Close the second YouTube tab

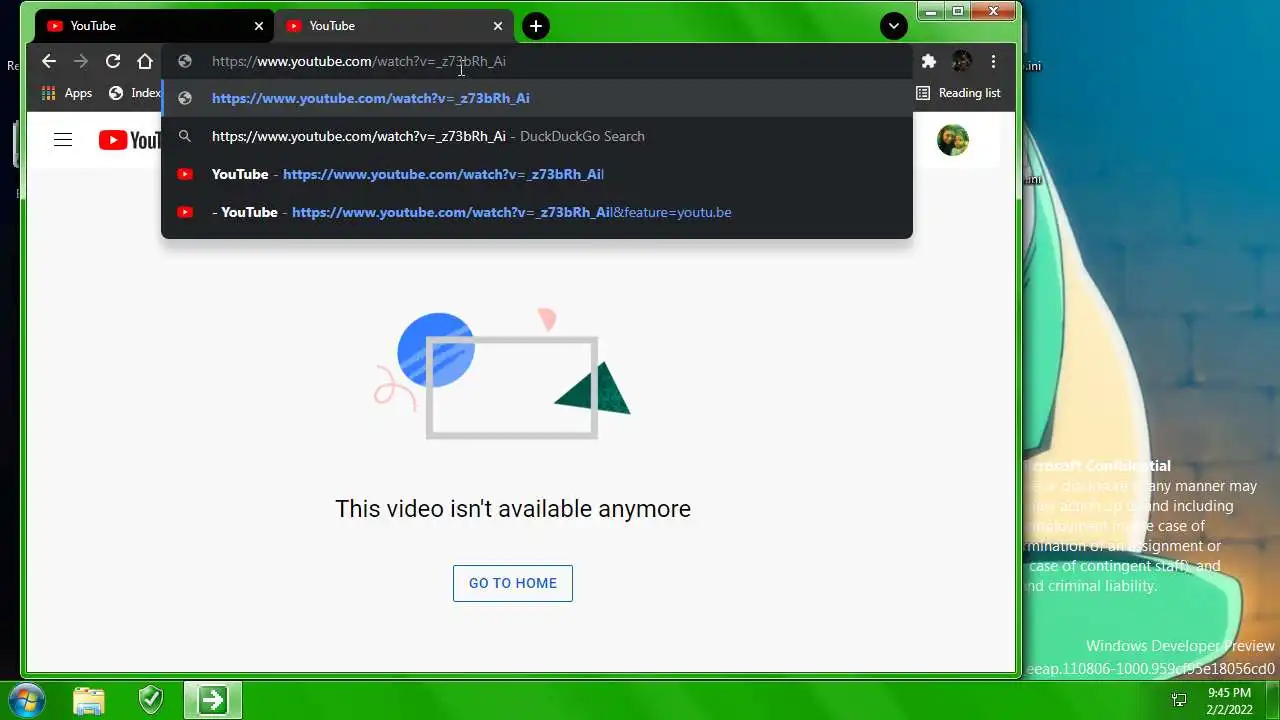tap(498, 26)
